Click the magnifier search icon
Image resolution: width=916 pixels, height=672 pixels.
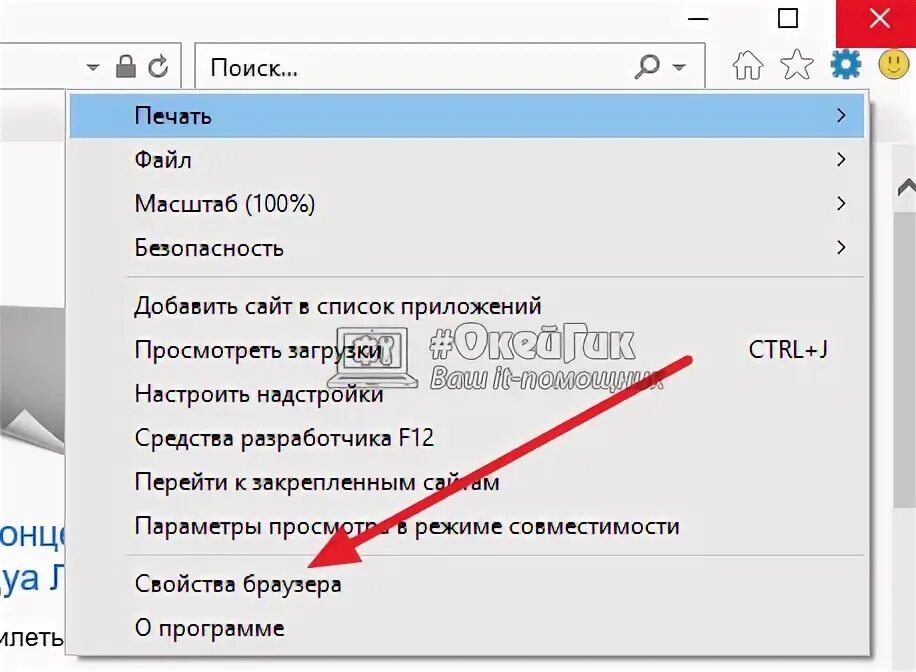click(647, 67)
